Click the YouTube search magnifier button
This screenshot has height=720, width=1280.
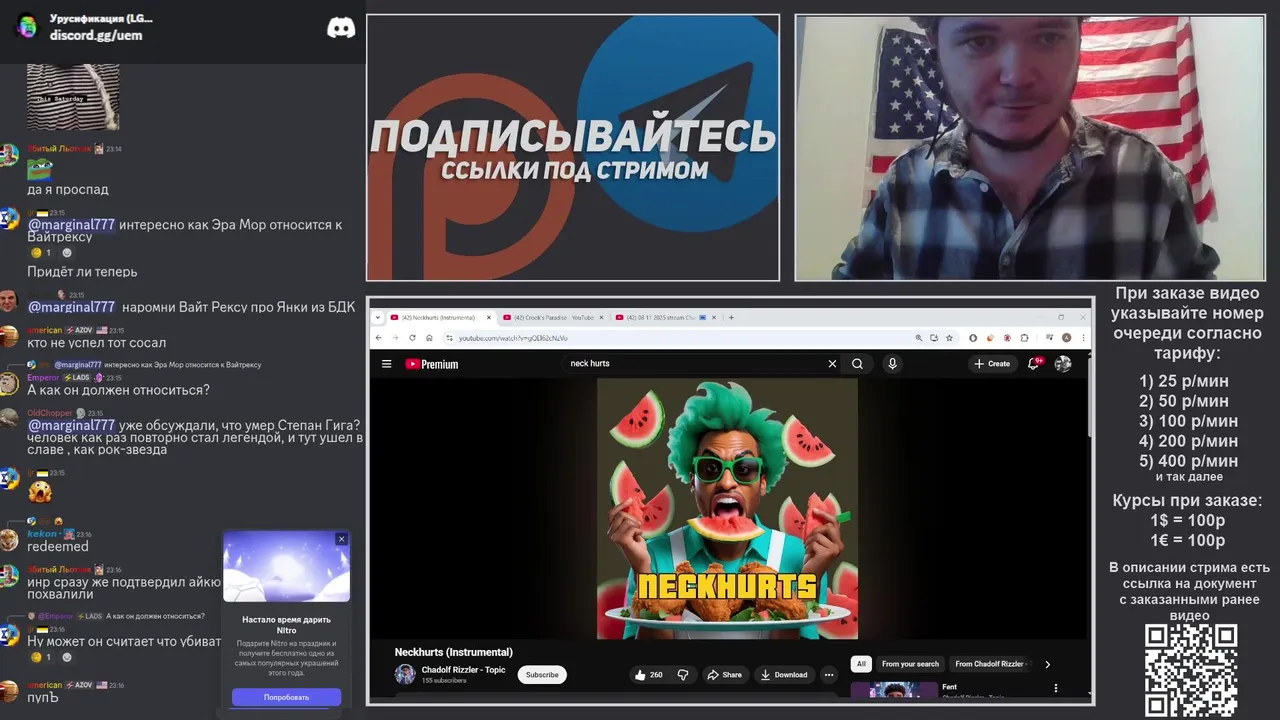tap(857, 364)
